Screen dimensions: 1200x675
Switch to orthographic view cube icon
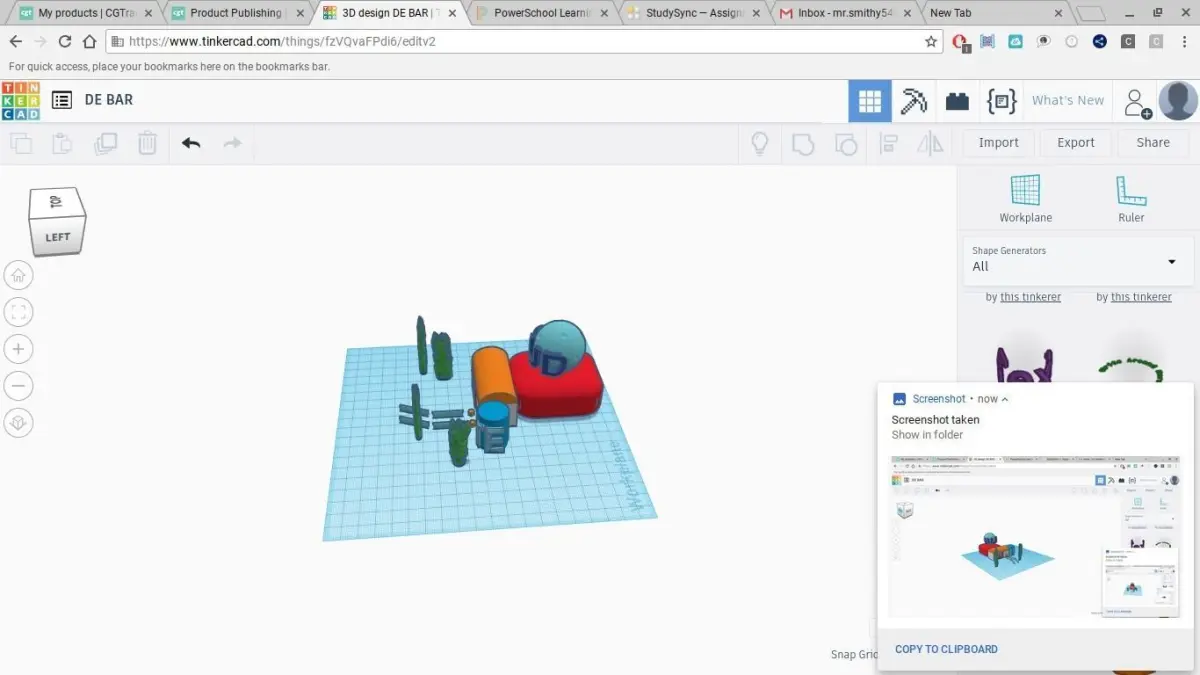[x=18, y=423]
